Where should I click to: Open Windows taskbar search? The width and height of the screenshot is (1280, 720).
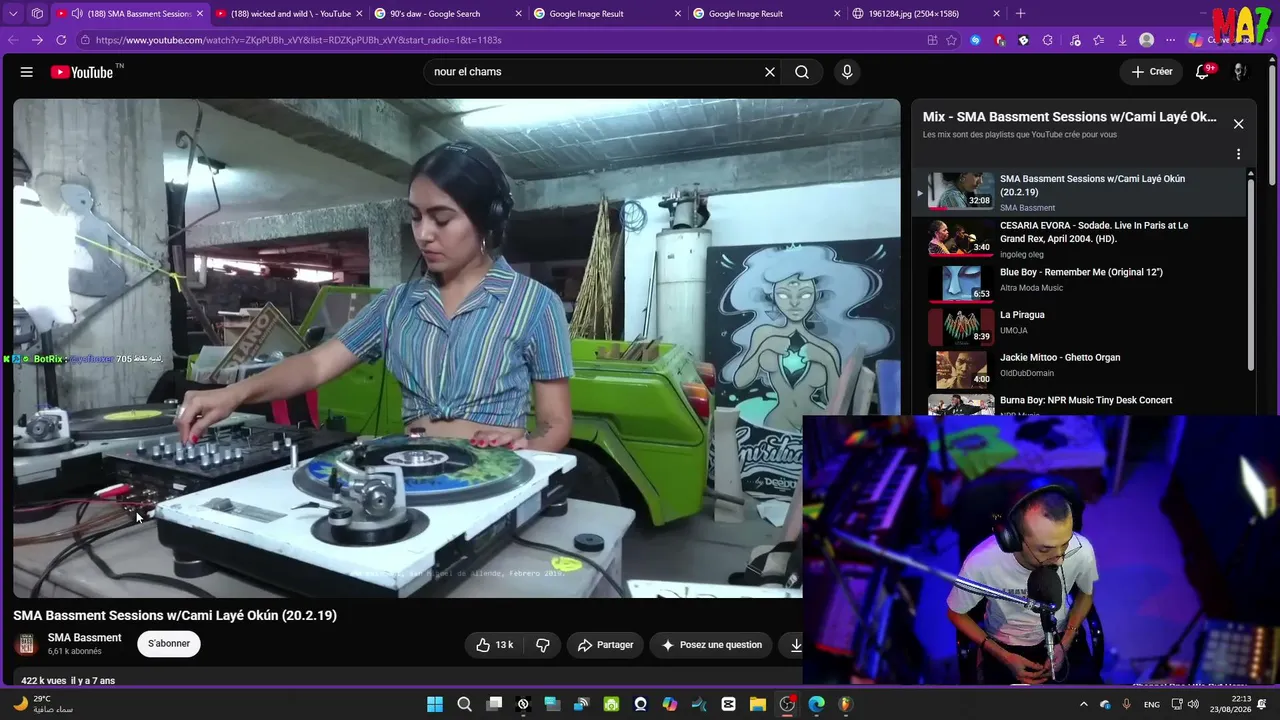click(x=464, y=704)
